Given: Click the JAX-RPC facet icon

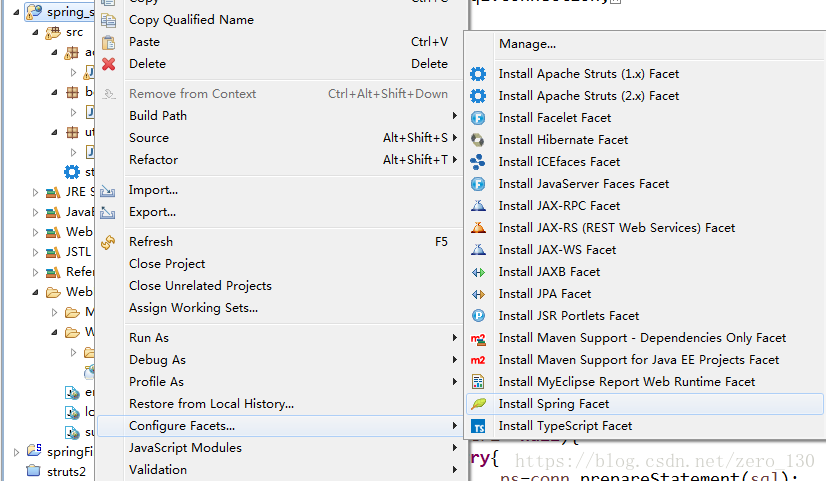Looking at the screenshot, I should point(478,206).
